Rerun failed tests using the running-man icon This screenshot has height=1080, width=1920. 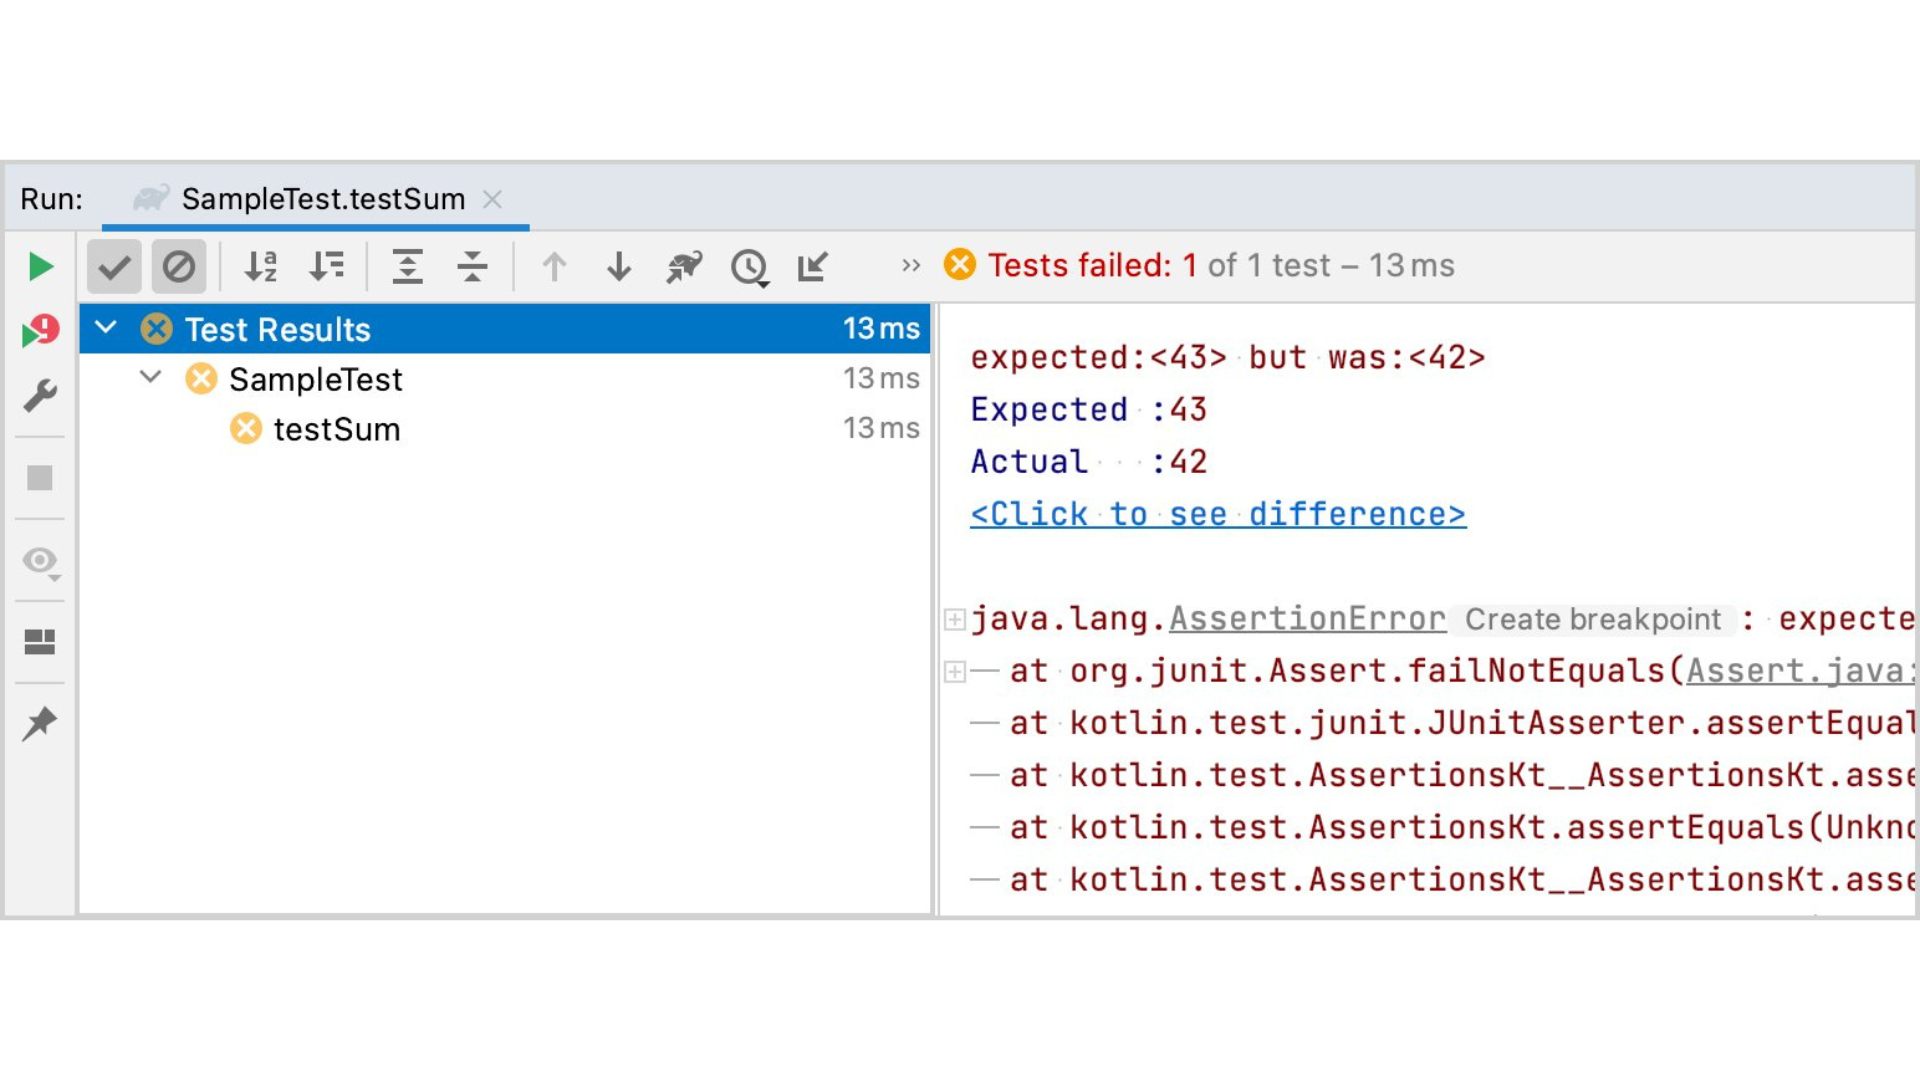click(683, 267)
